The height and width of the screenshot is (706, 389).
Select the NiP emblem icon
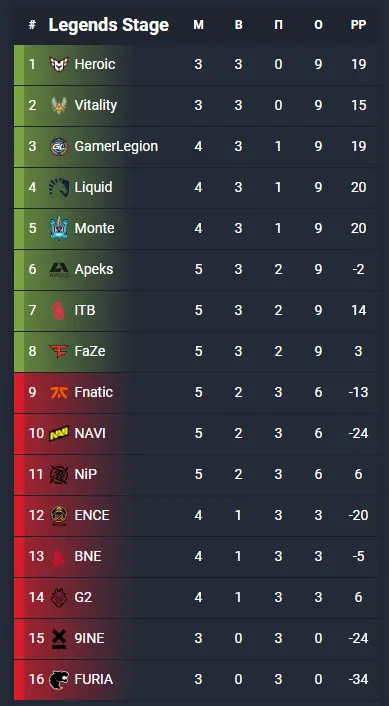(x=59, y=474)
